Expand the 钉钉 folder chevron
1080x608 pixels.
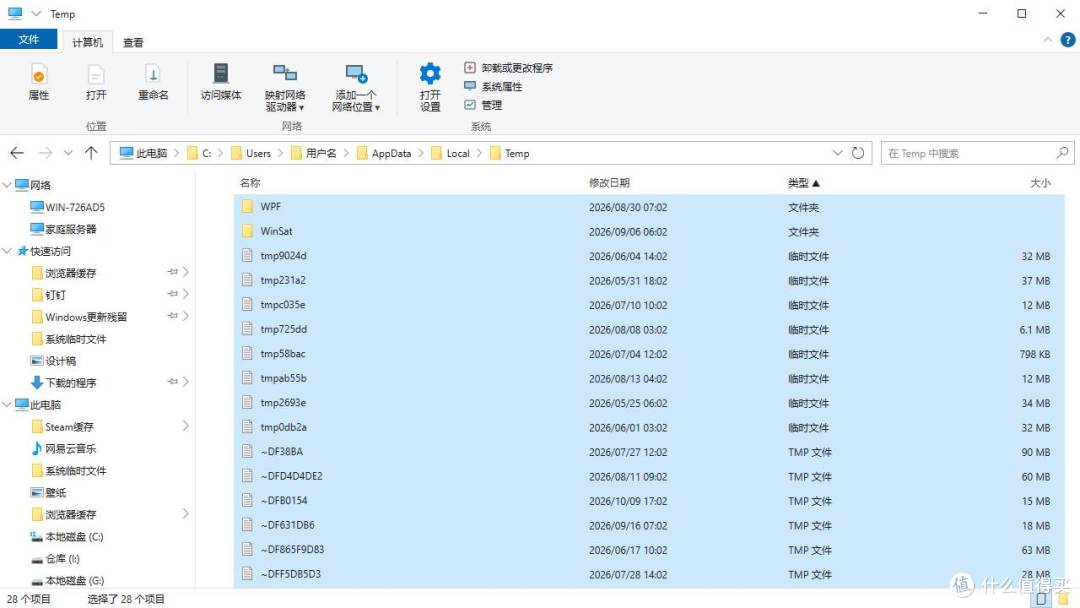(185, 294)
